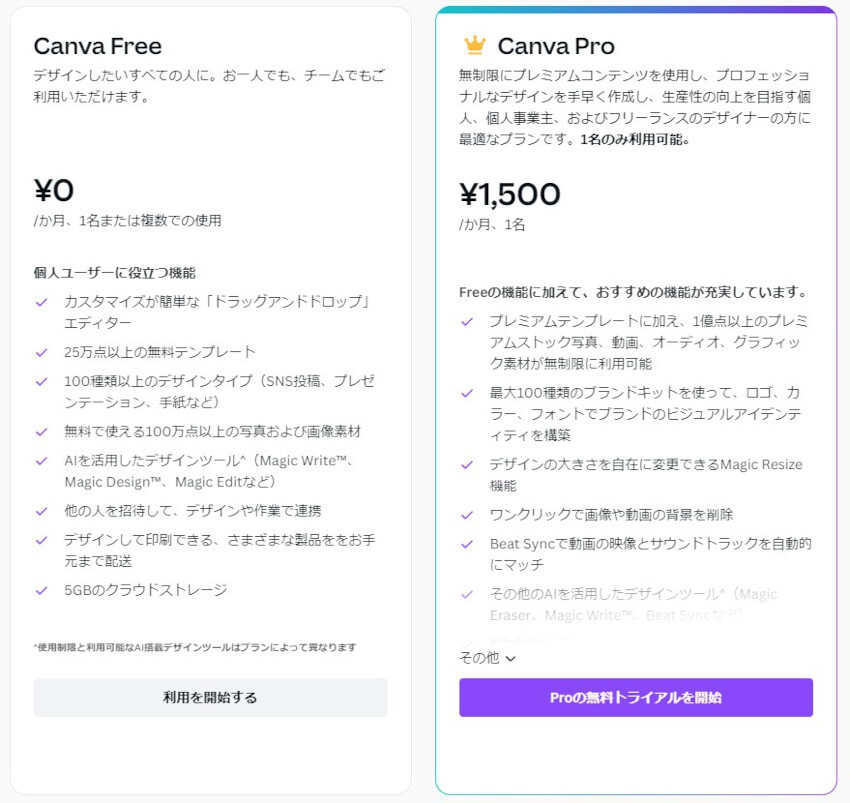The image size is (850, 803).
Task: Click the chevron arrow next to その他
Action: (510, 658)
